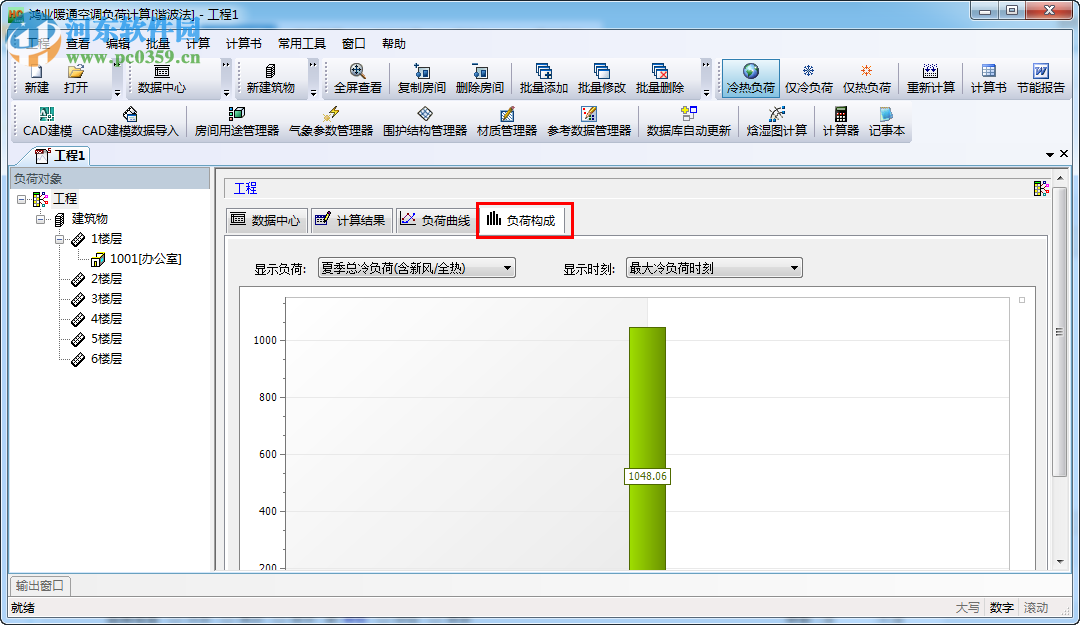The image size is (1080, 625).
Task: Toggle the 冷热负荷 mode button
Action: [751, 79]
